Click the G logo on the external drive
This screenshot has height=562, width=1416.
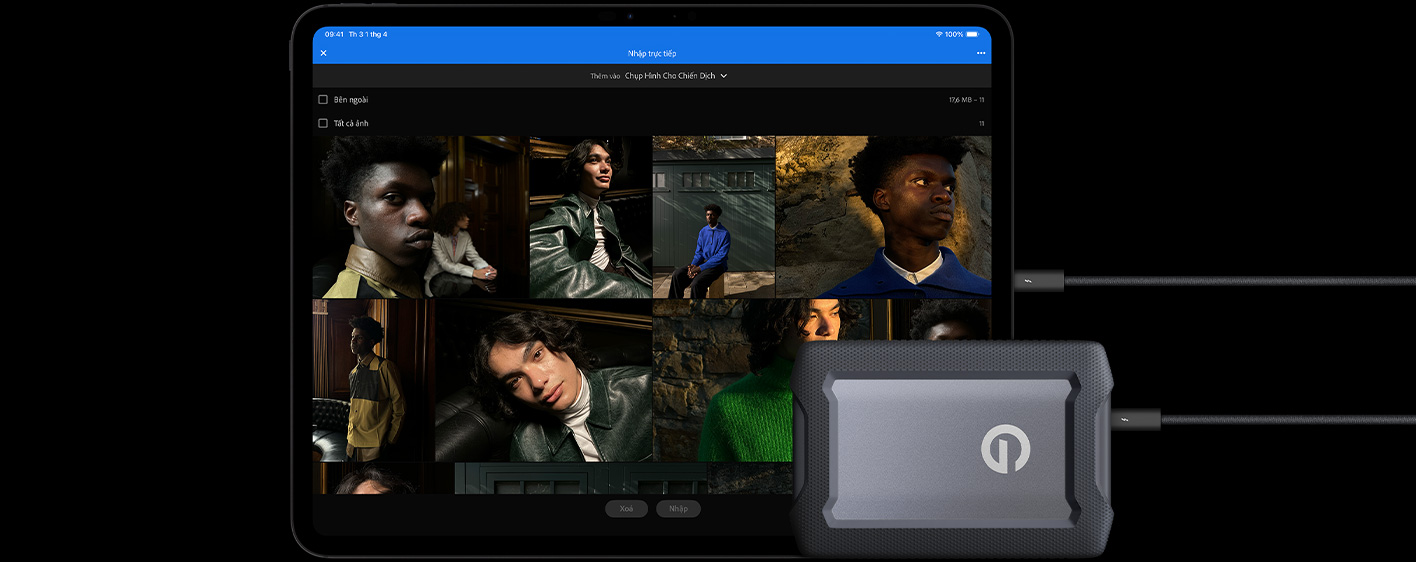point(1004,447)
